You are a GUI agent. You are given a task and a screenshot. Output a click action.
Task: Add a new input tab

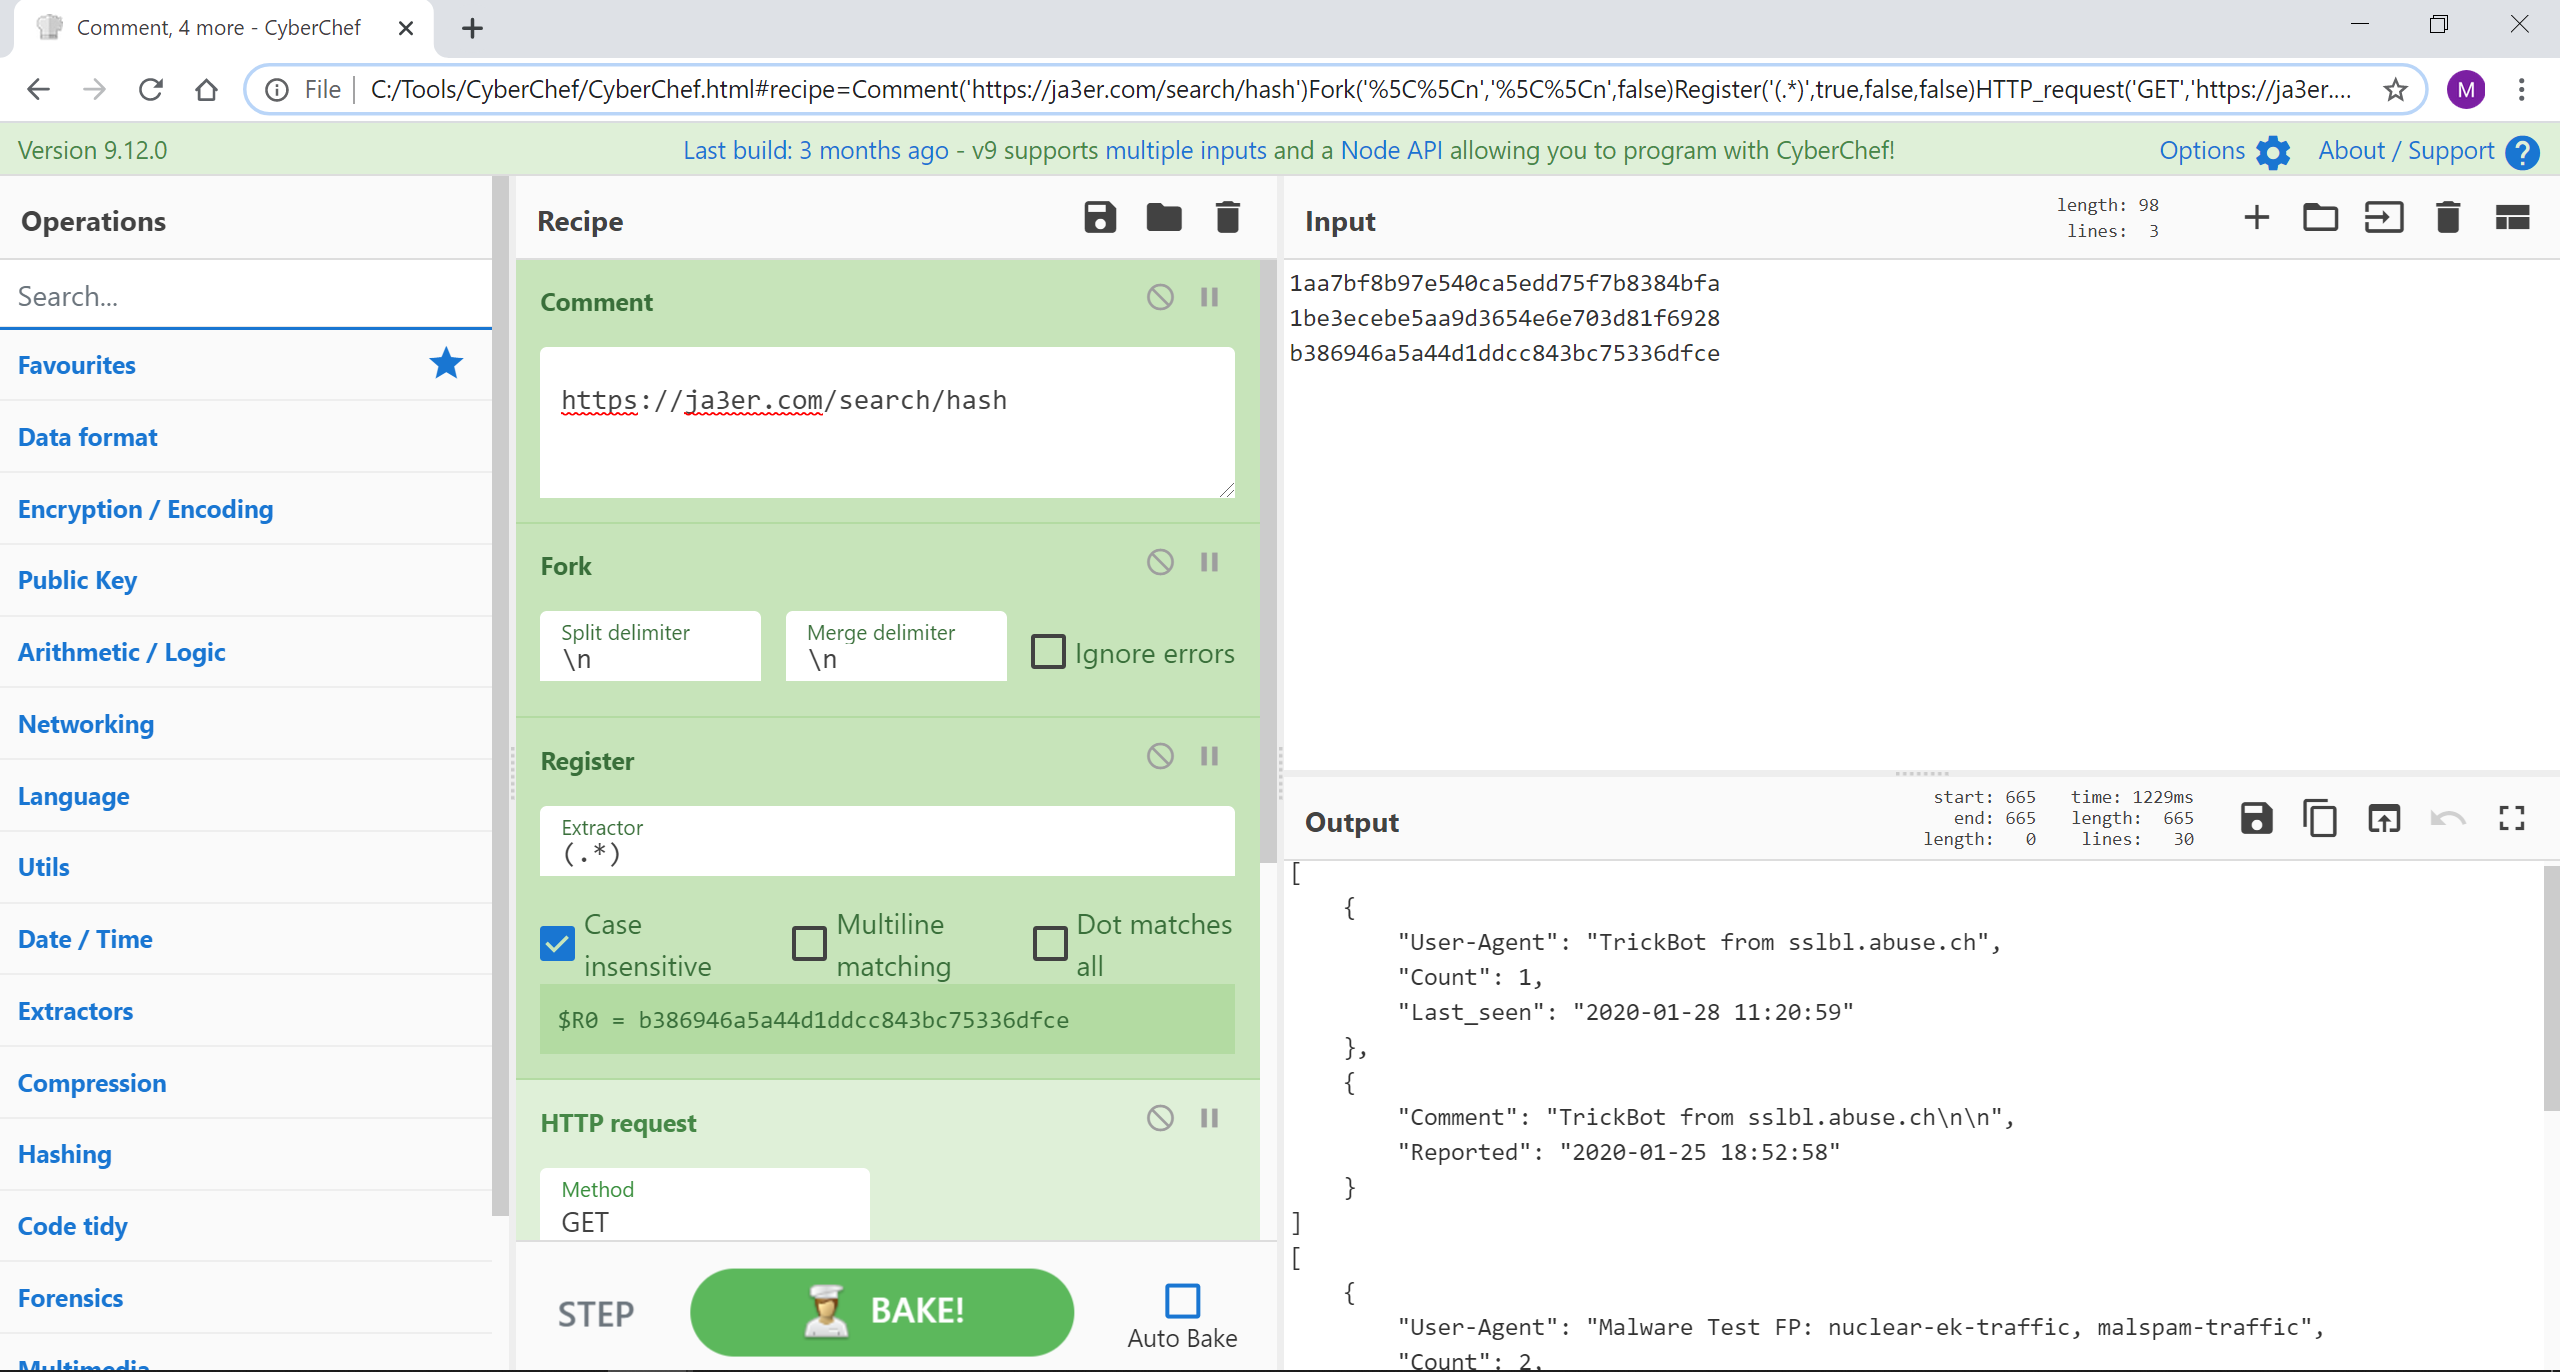pos(2256,218)
